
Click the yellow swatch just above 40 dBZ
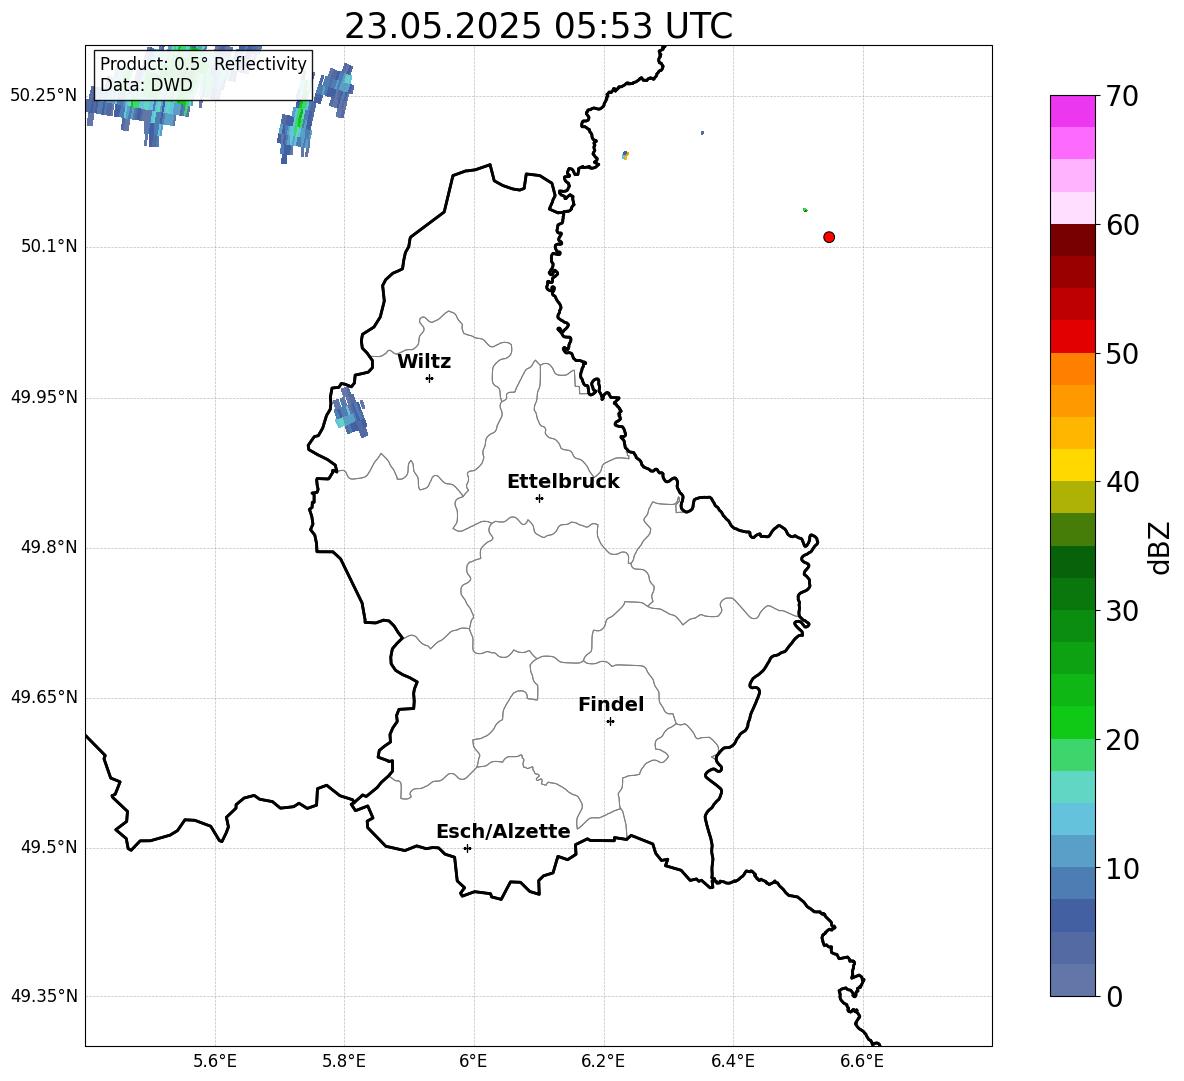[x=1072, y=465]
